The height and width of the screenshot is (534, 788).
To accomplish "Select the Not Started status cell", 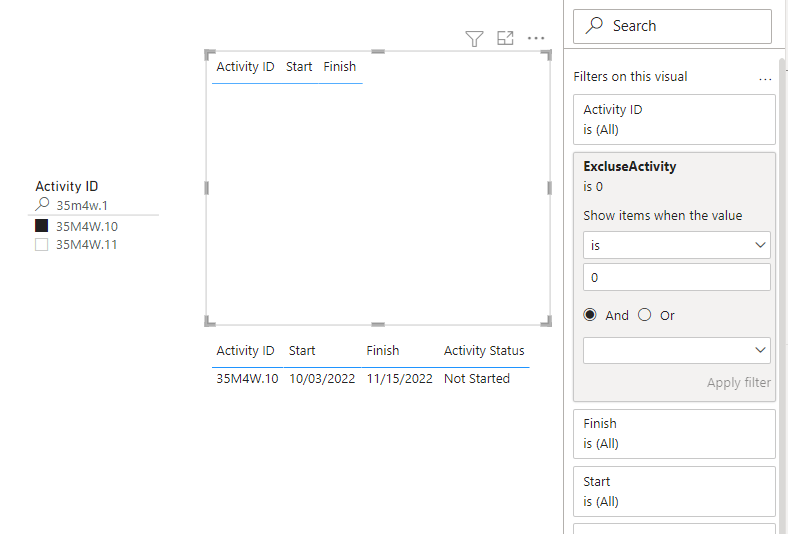I will point(477,378).
